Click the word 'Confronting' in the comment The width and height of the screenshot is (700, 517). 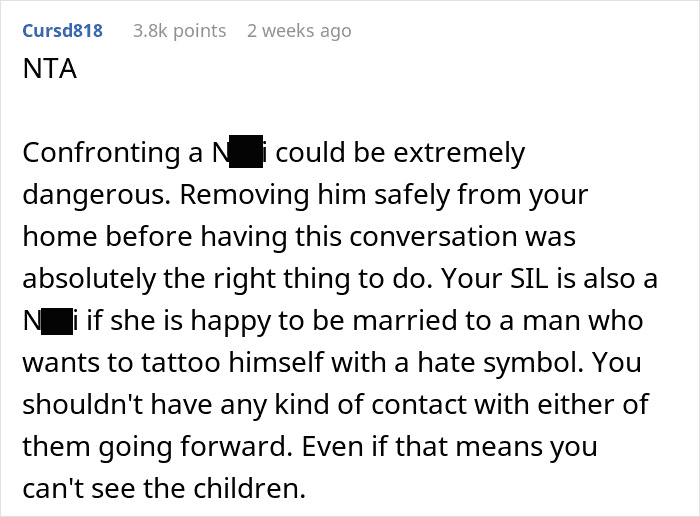tap(101, 153)
